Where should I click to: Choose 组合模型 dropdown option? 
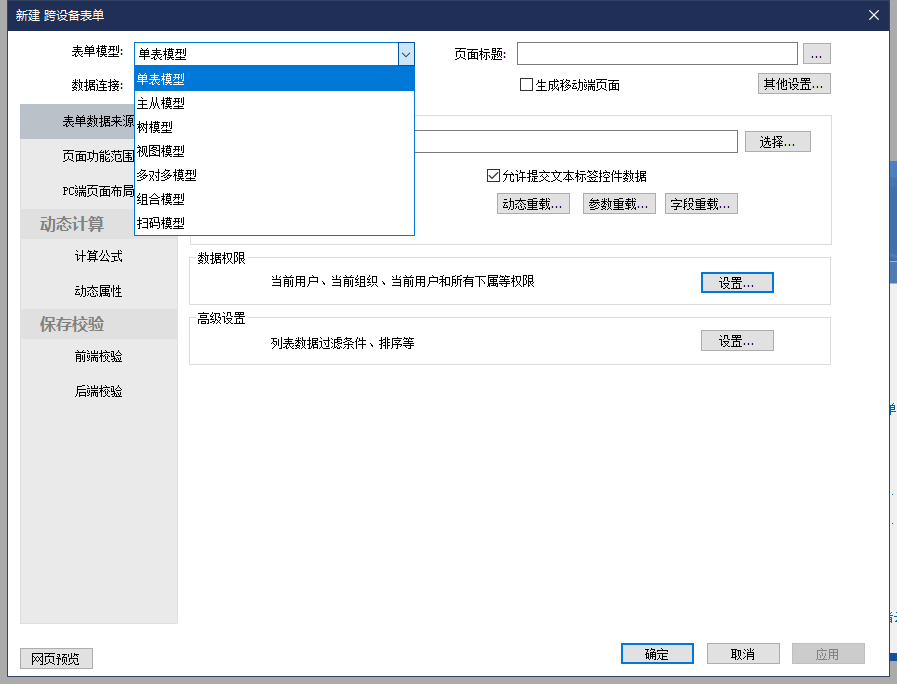coord(161,199)
